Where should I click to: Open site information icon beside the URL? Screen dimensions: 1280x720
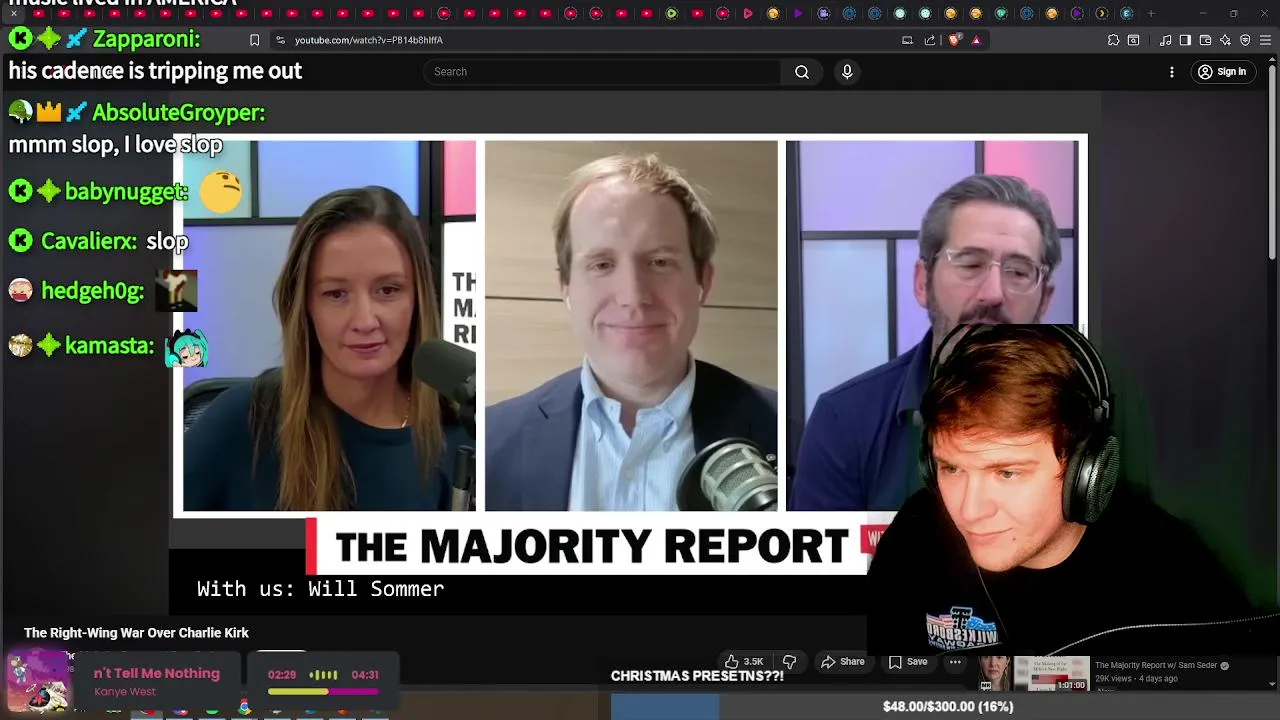280,40
